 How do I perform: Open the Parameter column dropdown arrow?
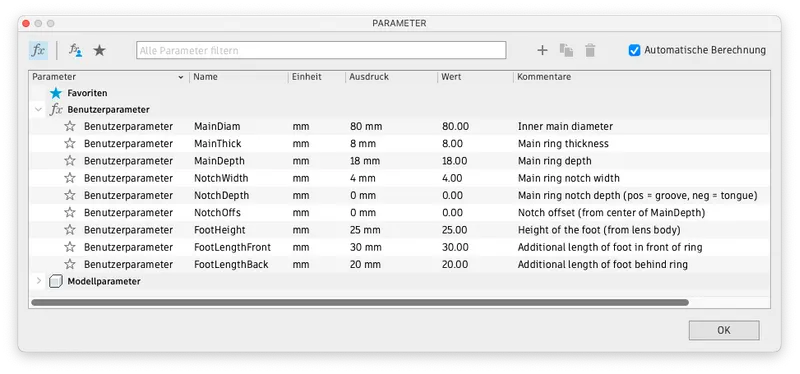coord(181,78)
